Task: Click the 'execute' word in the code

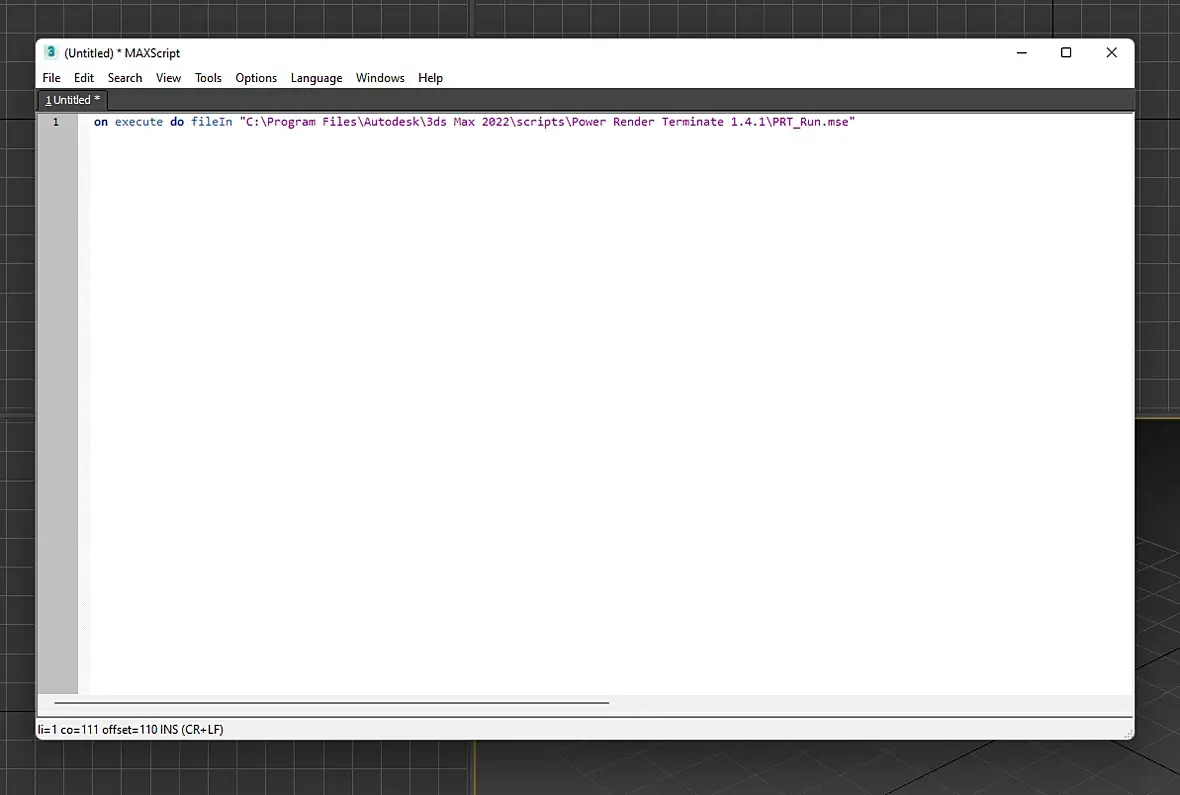Action: point(138,122)
